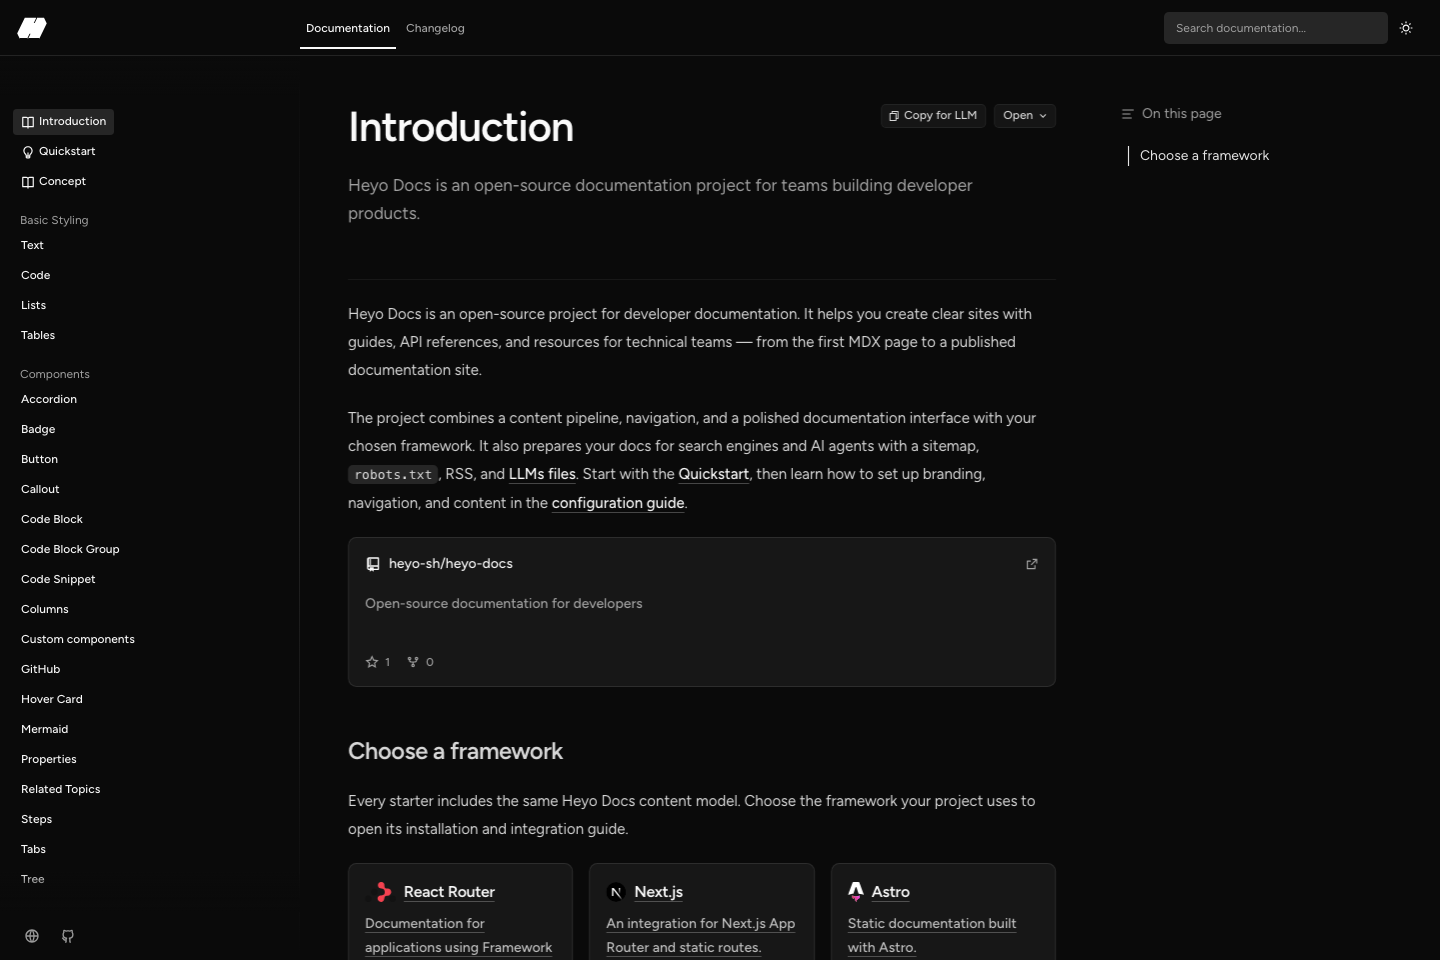
Task: Go to the Code styling page
Action: click(x=35, y=276)
